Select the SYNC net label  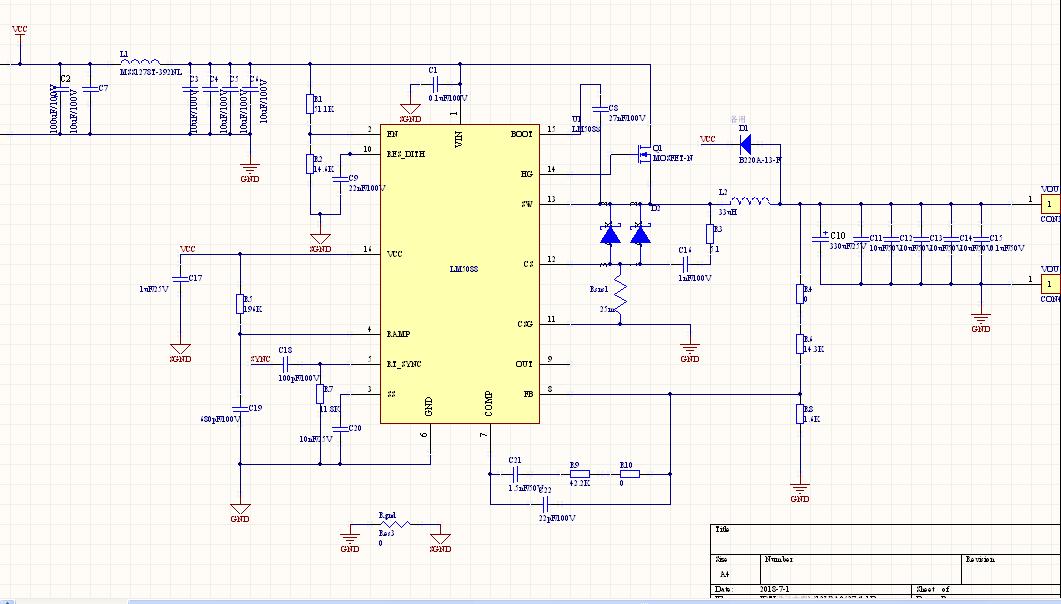(x=261, y=358)
